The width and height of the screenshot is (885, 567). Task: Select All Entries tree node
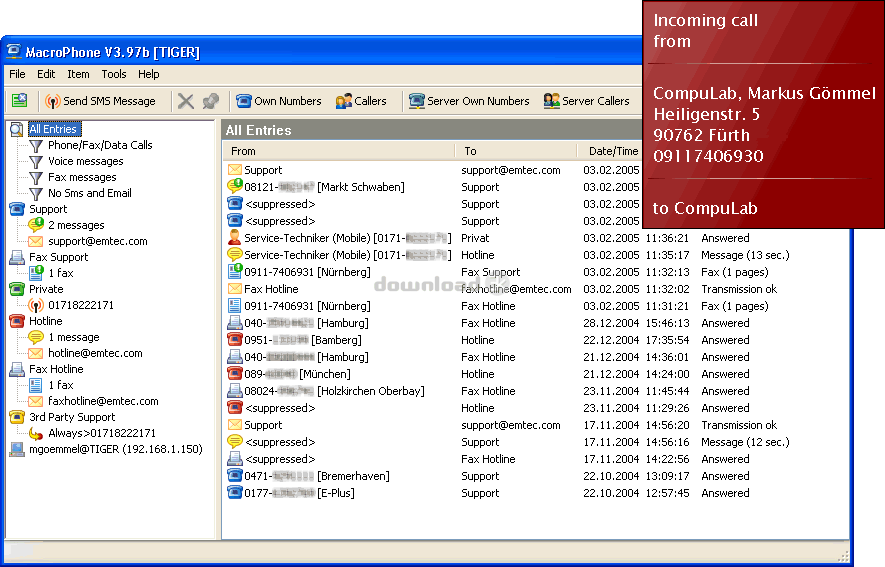pos(52,129)
